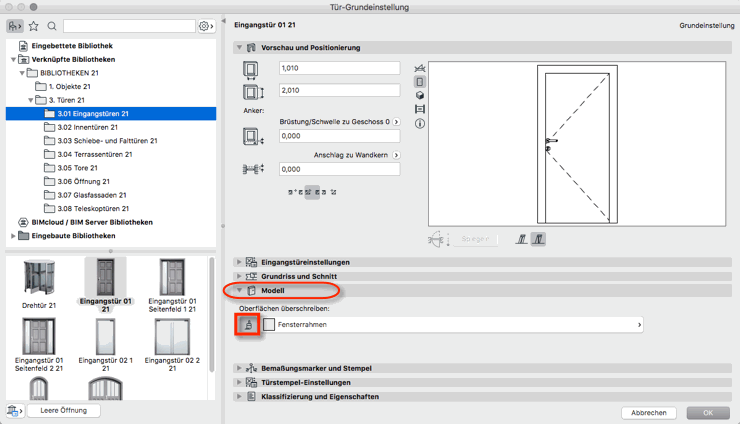This screenshot has width=740, height=424.
Task: Select the highlighted anchor point option
Action: click(312, 192)
